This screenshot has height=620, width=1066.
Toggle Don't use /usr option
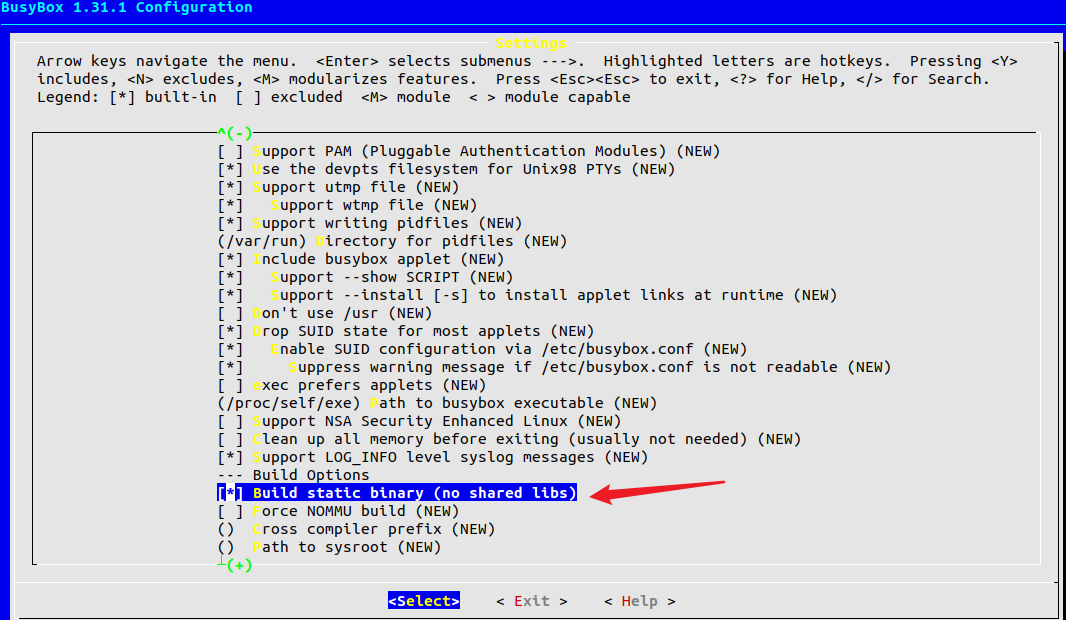point(324,313)
